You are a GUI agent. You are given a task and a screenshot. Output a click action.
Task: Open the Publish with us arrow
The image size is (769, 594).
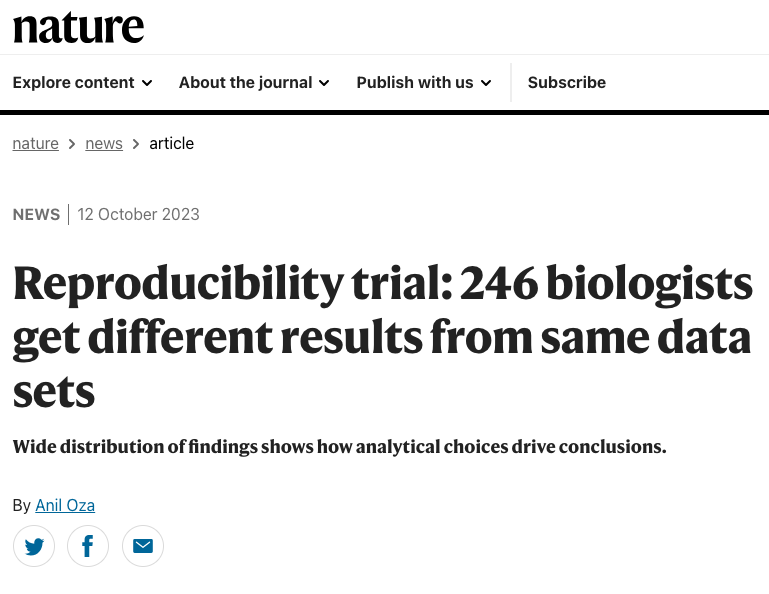click(486, 83)
